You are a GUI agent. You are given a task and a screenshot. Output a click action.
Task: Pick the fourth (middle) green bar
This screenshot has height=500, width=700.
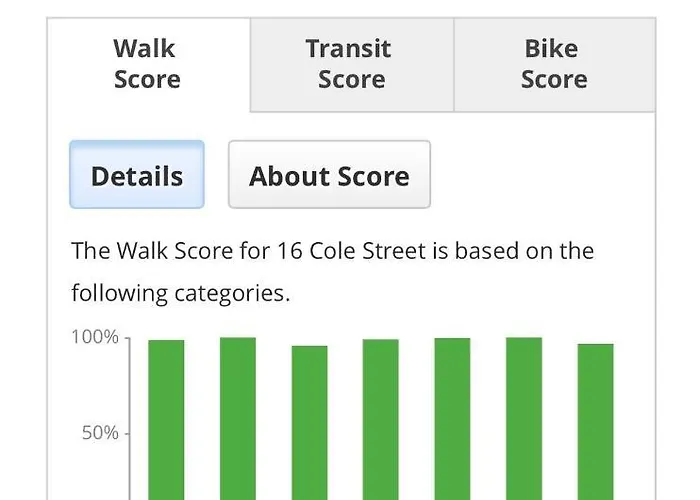pos(380,420)
